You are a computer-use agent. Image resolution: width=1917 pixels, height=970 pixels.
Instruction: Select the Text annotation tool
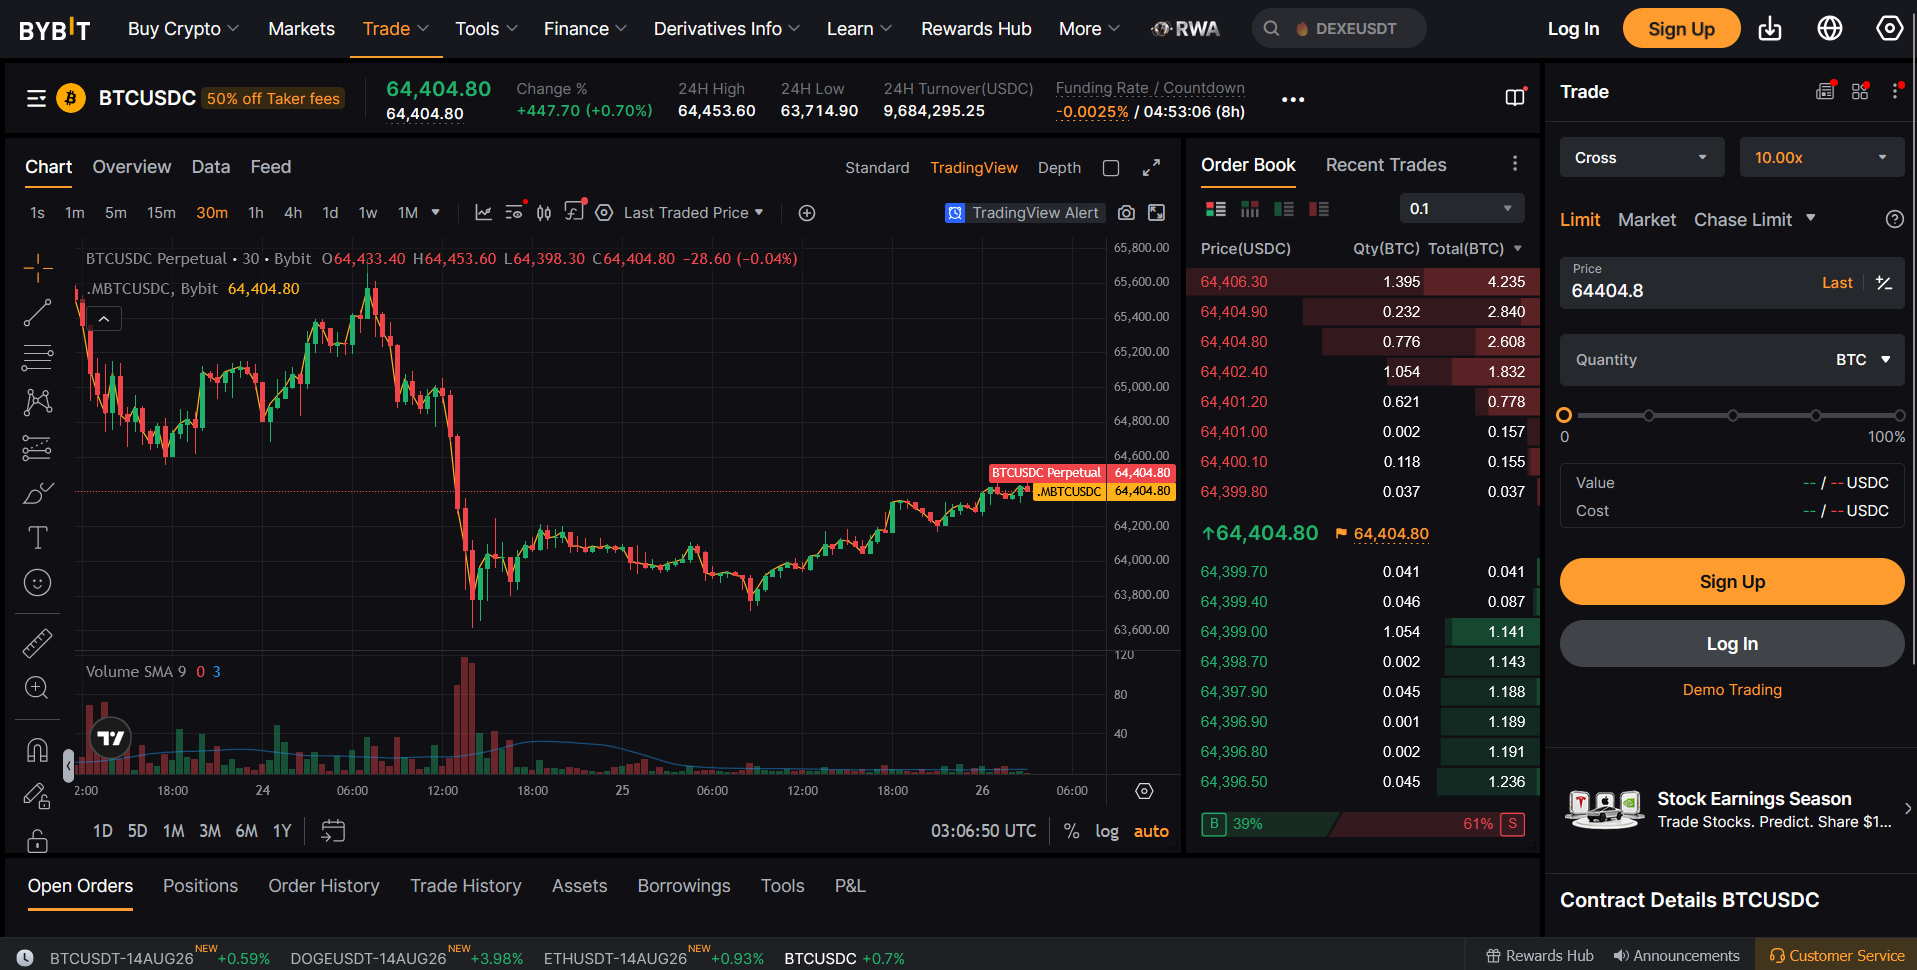point(38,538)
